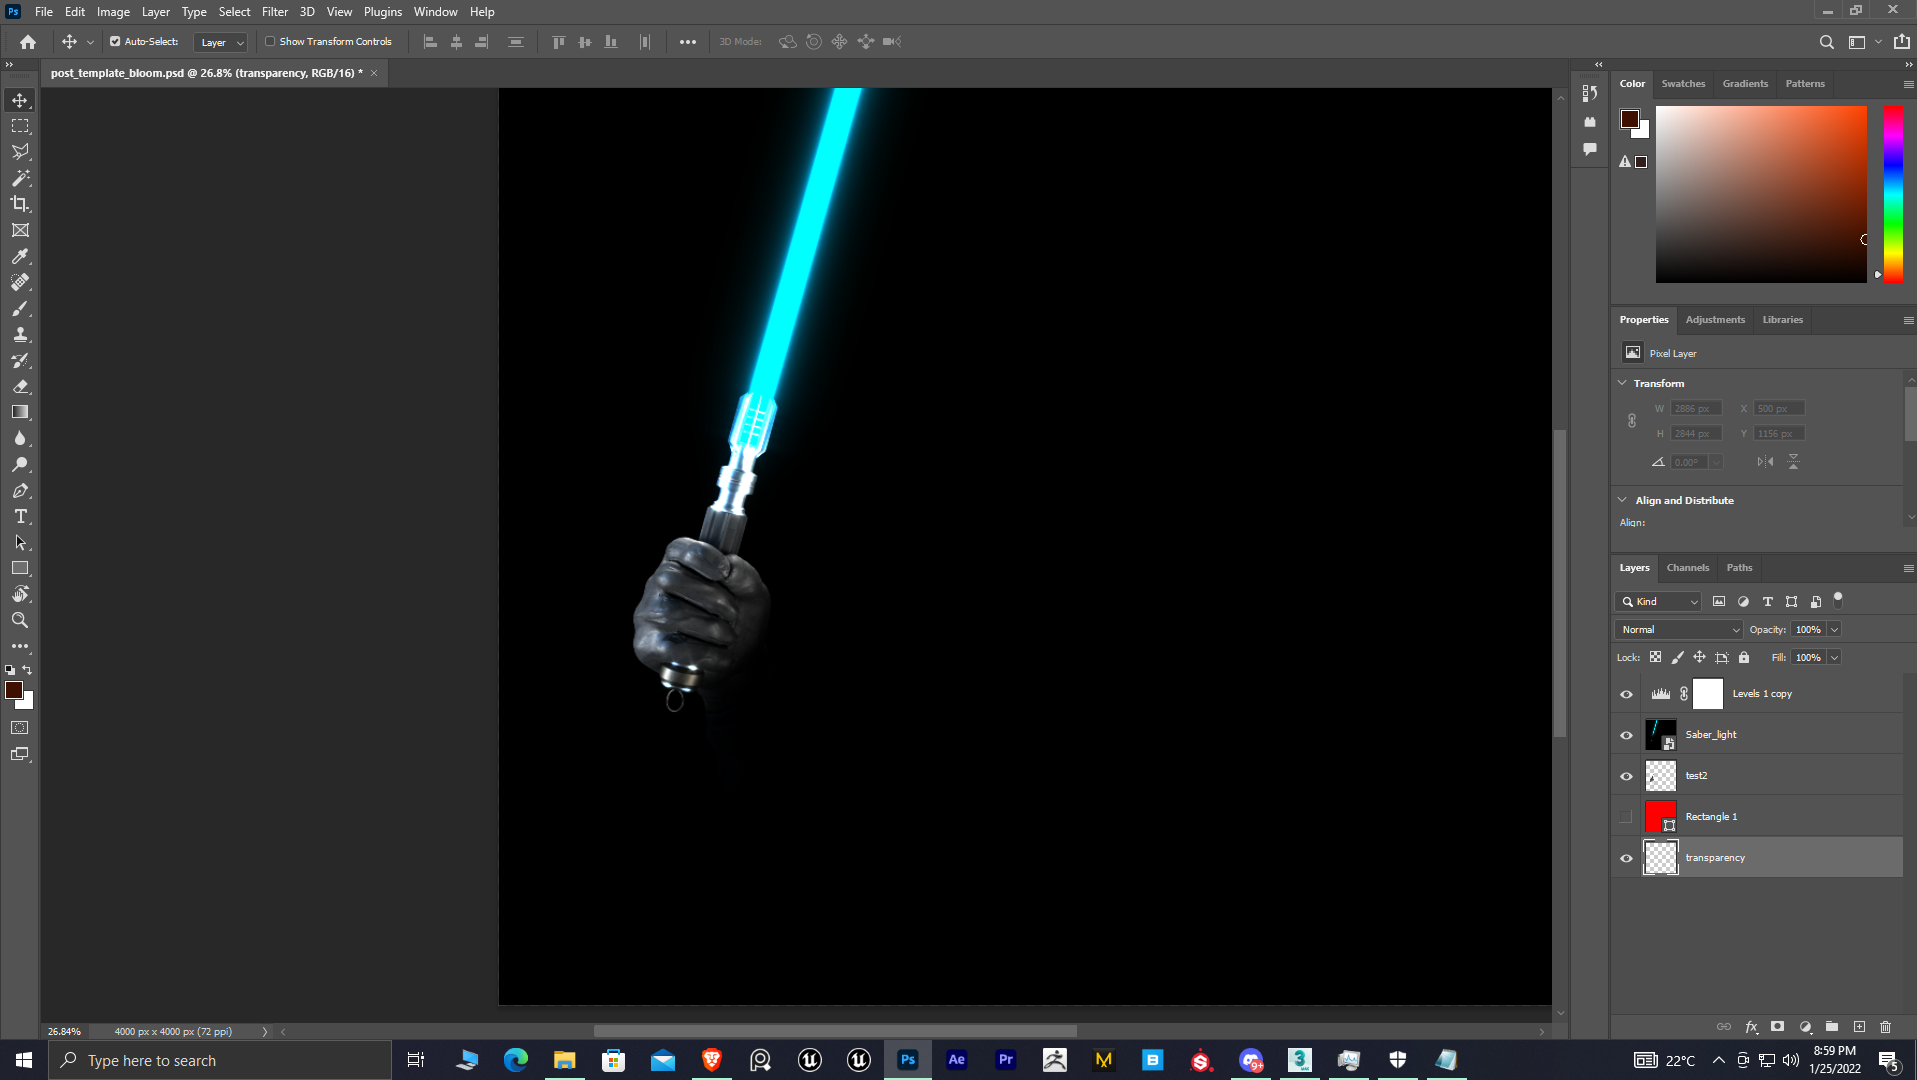
Task: Open the Layers panel menu
Action: point(1908,568)
